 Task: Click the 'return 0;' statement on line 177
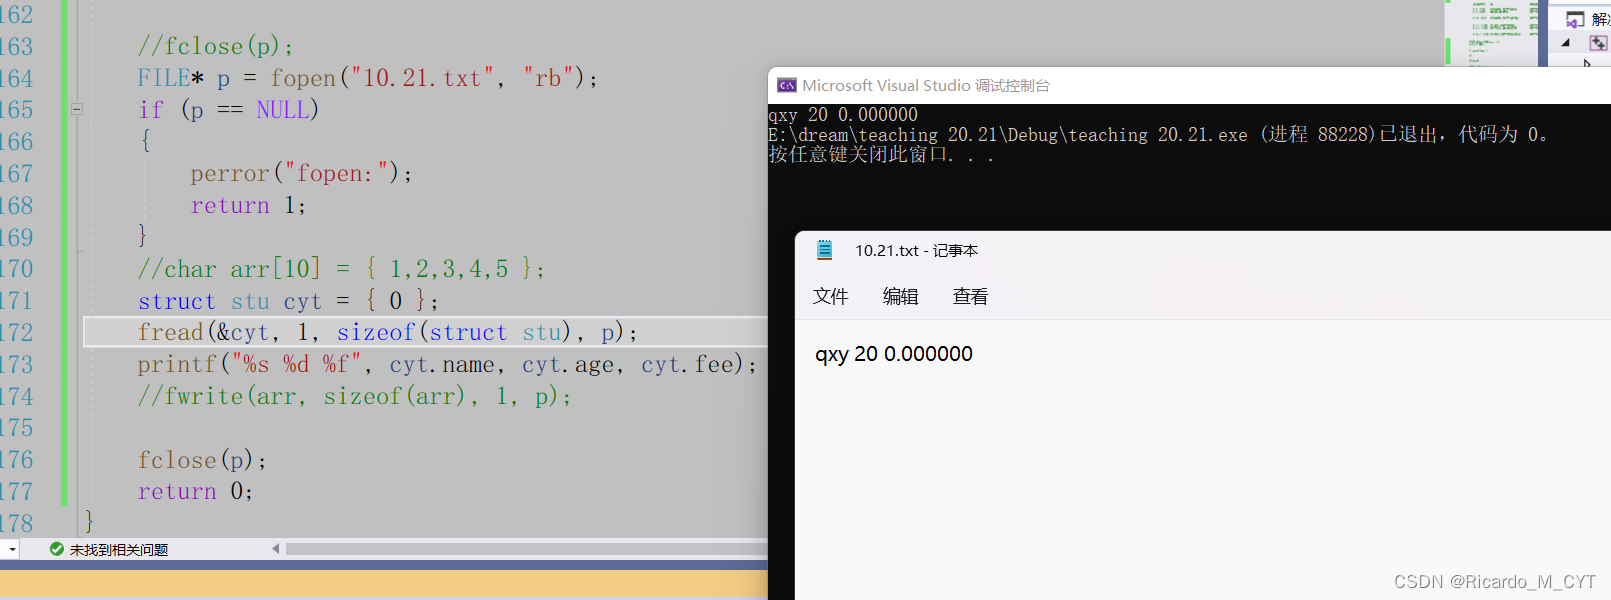click(x=195, y=491)
